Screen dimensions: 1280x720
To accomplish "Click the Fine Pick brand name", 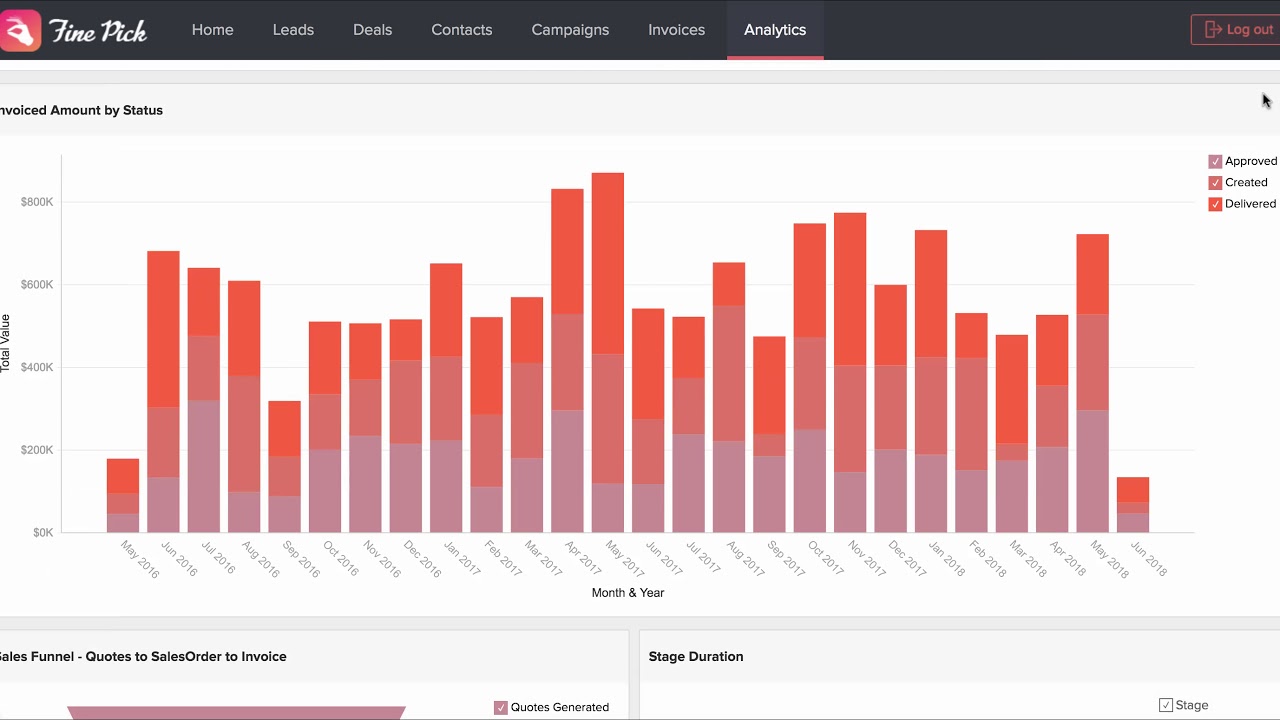I will [x=98, y=31].
